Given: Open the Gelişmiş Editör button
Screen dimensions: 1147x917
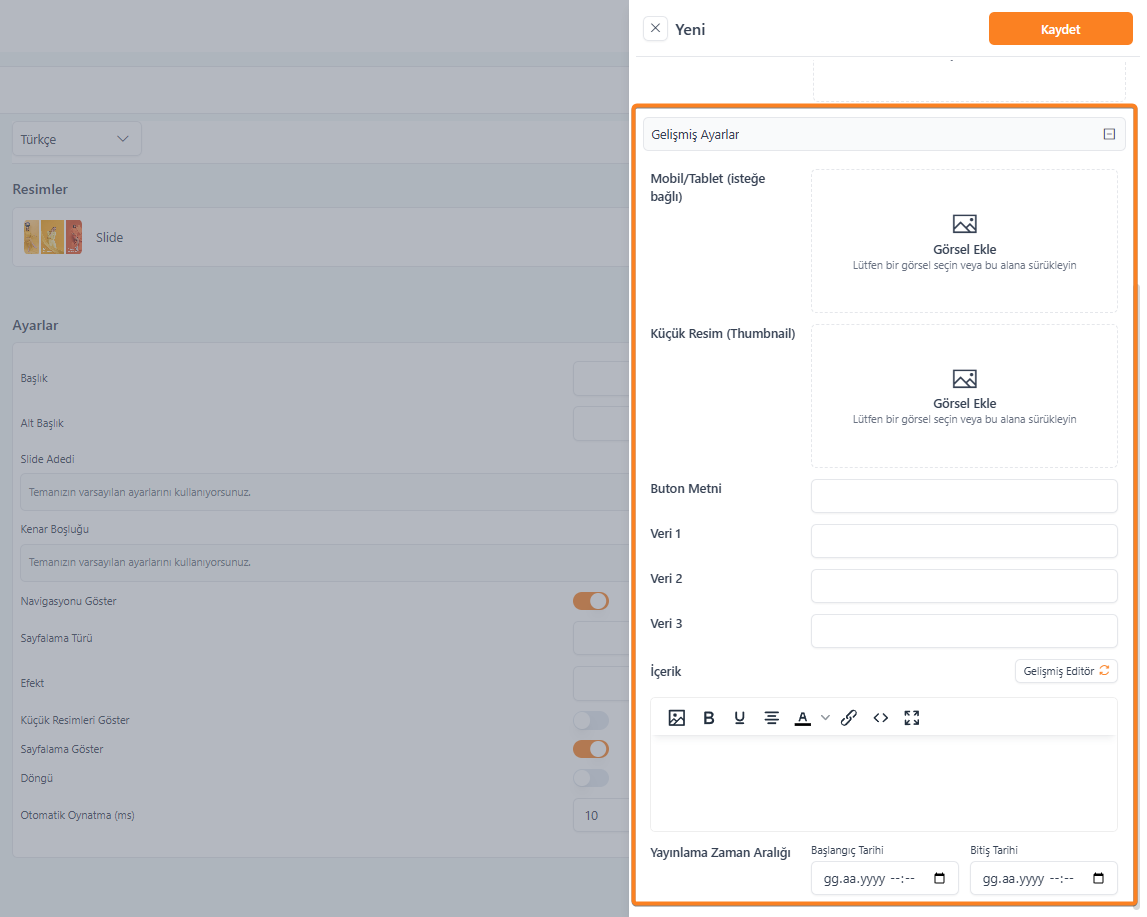Looking at the screenshot, I should tap(1066, 671).
